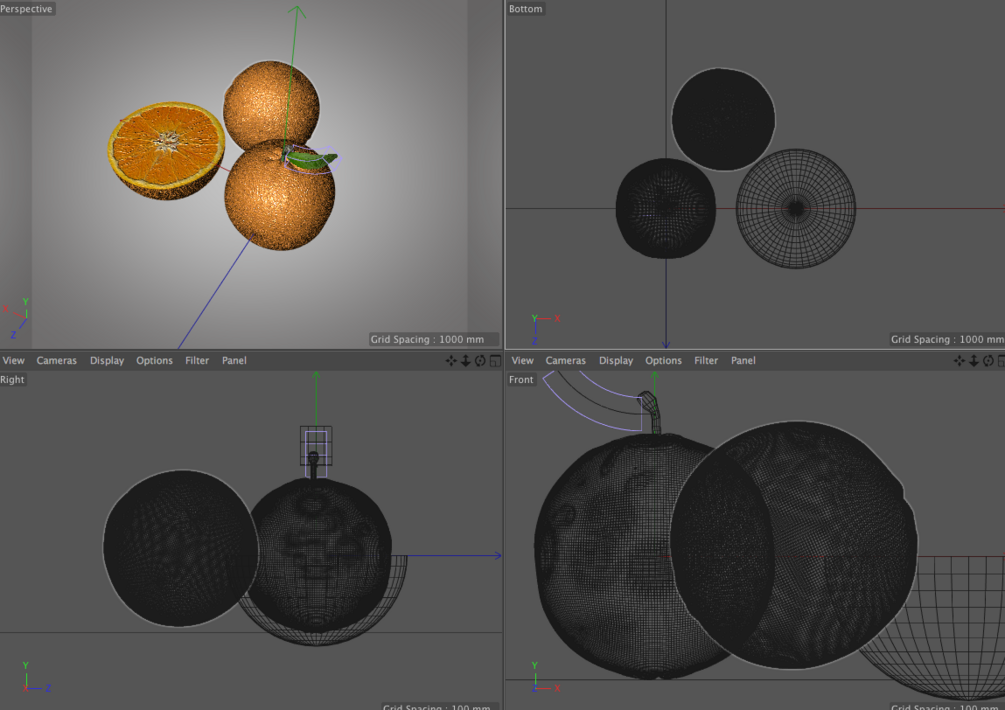Select the green leaf in Perspective view
This screenshot has height=710, width=1005.
312,161
